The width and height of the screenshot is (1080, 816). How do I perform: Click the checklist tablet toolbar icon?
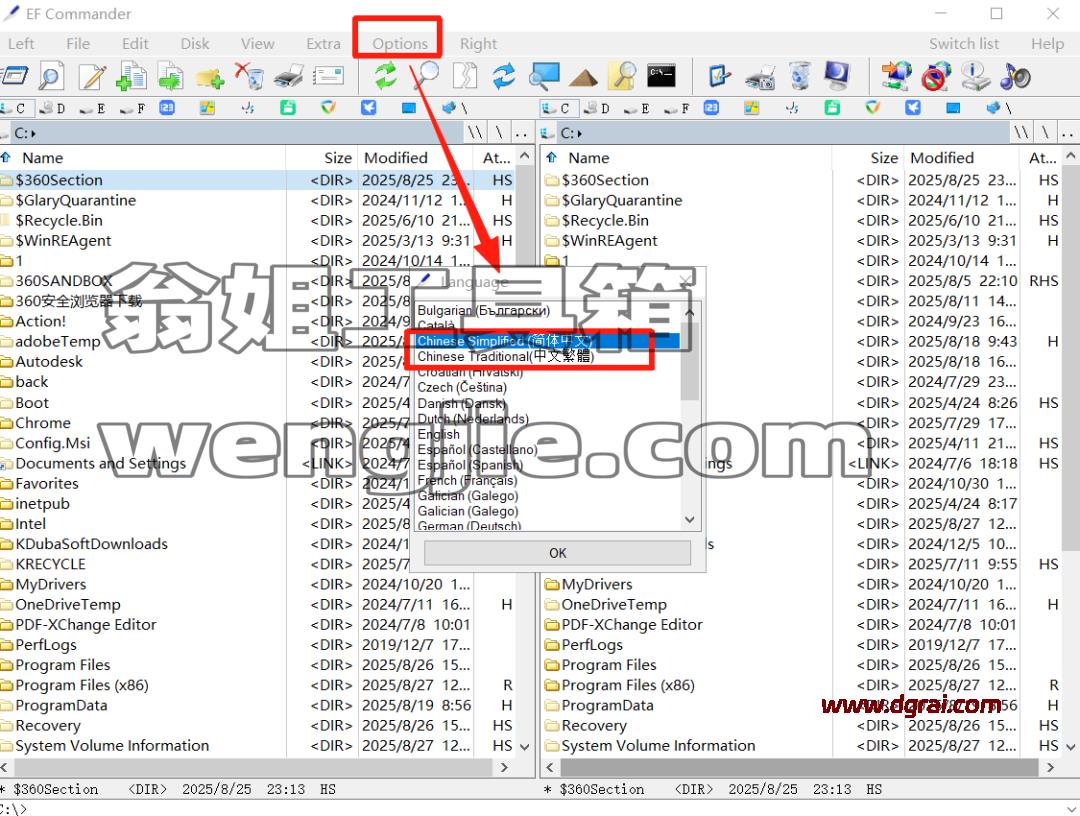click(x=719, y=76)
